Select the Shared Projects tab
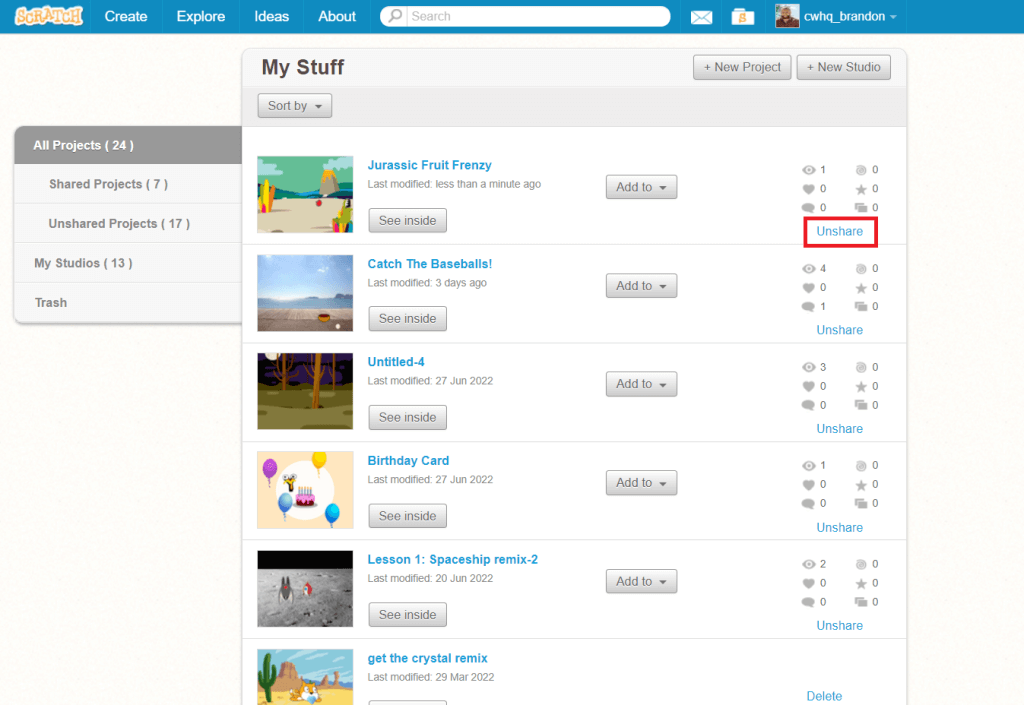Viewport: 1024px width, 705px height. tap(108, 184)
